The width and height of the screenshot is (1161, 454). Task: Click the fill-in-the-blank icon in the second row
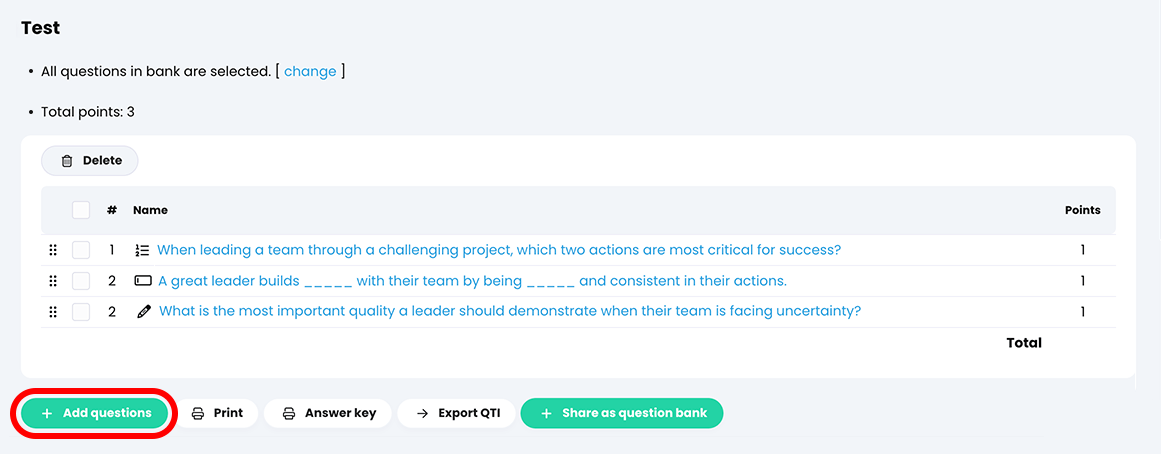click(x=143, y=281)
